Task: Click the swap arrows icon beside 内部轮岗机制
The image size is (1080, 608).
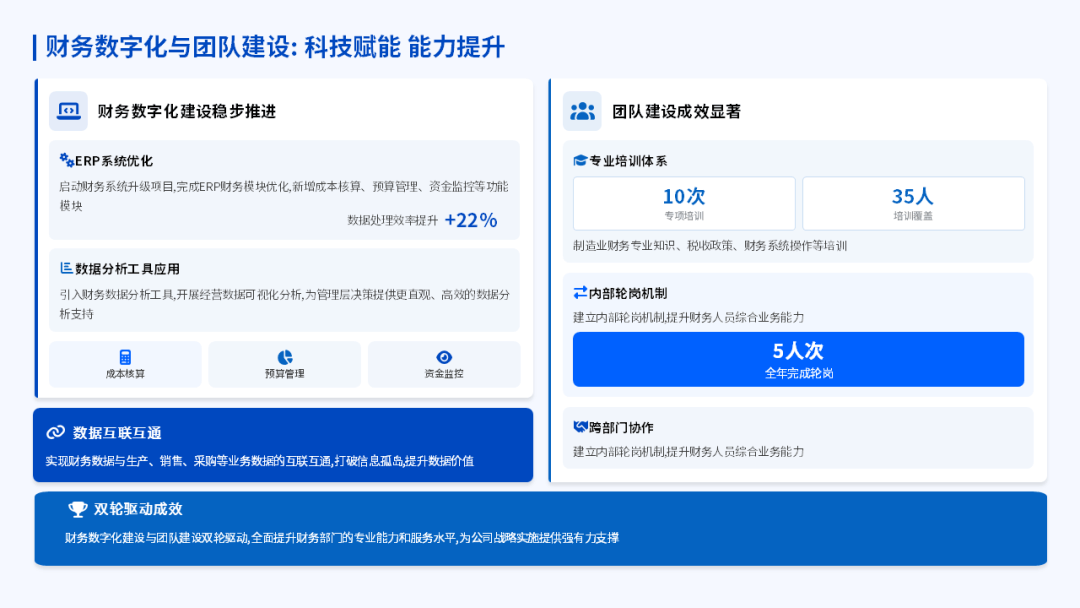Action: point(580,292)
